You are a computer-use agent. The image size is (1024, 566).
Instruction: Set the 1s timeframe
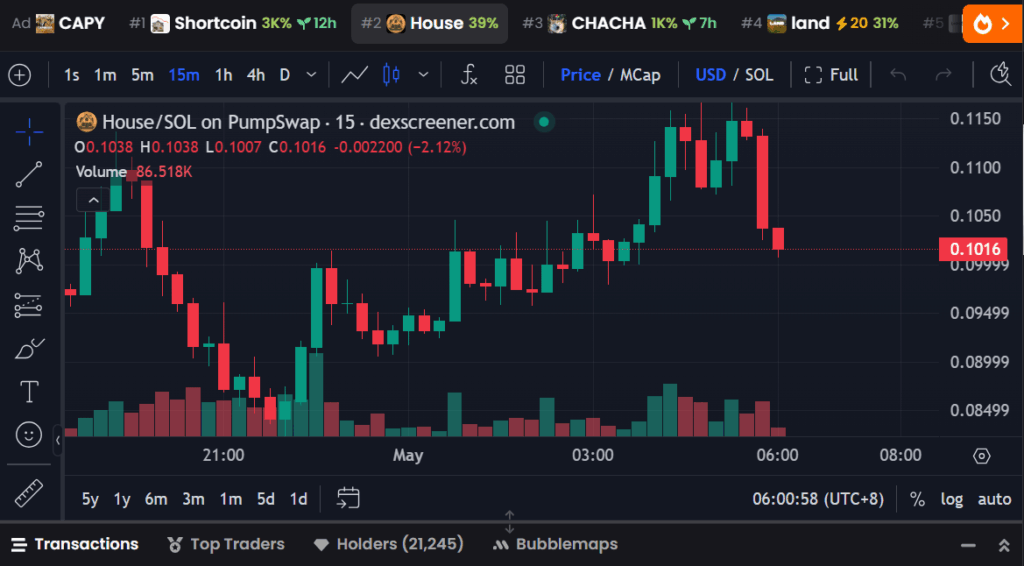(x=72, y=75)
